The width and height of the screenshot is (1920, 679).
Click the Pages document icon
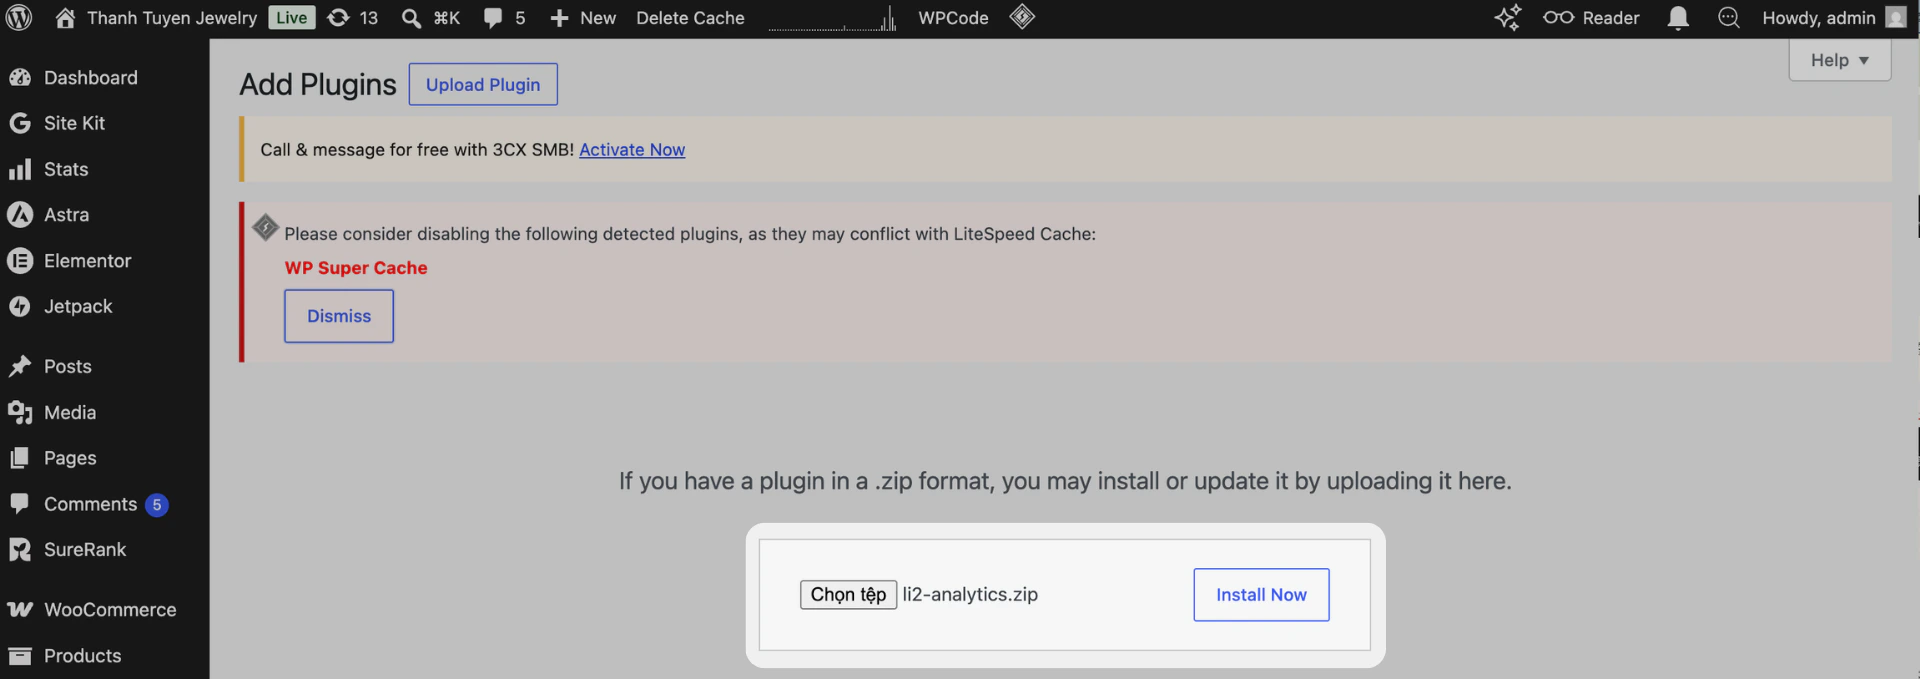coord(20,458)
